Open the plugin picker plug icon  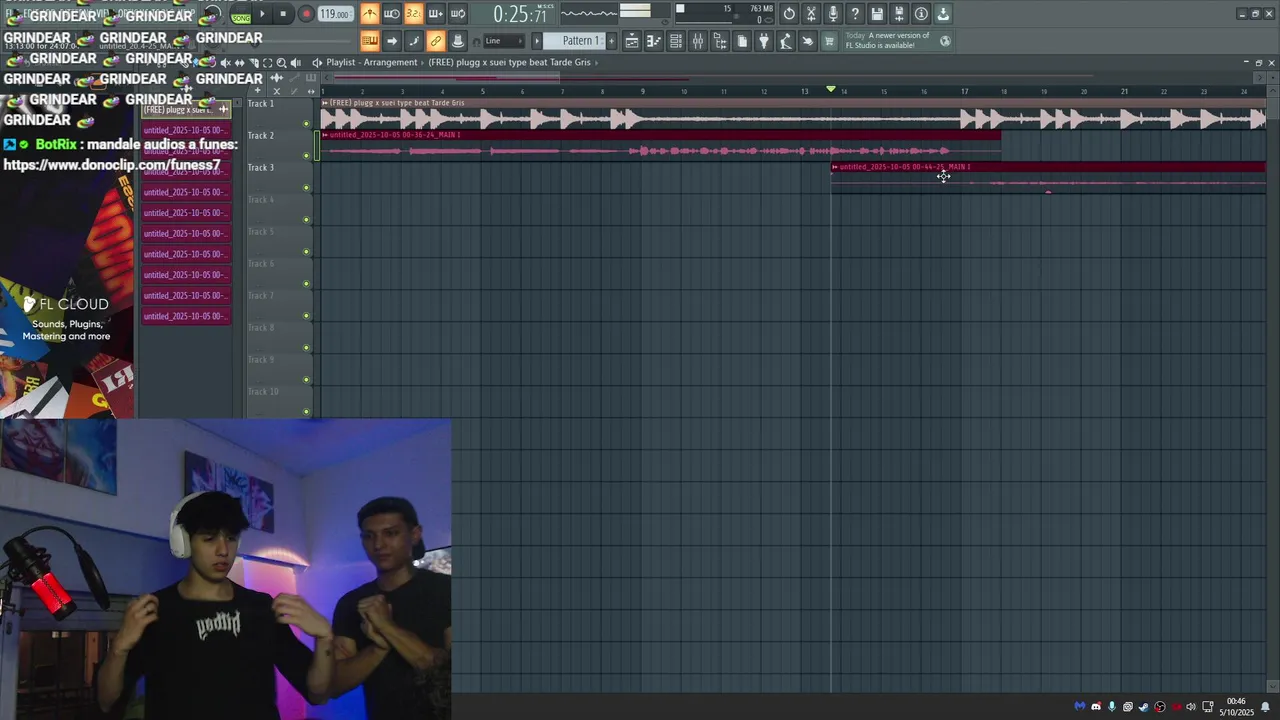tap(764, 41)
